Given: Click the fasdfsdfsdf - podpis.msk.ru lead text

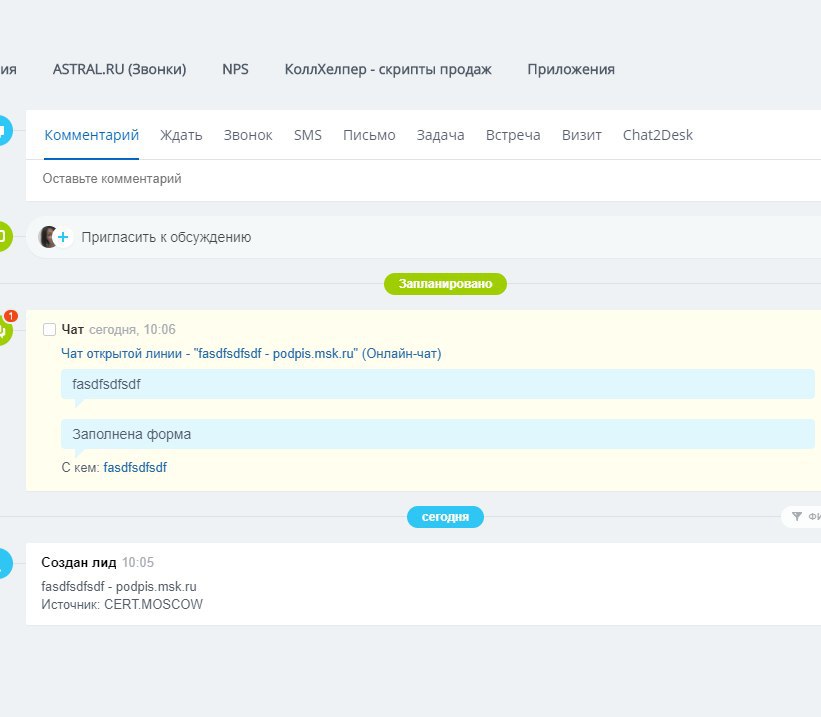Looking at the screenshot, I should (x=119, y=587).
